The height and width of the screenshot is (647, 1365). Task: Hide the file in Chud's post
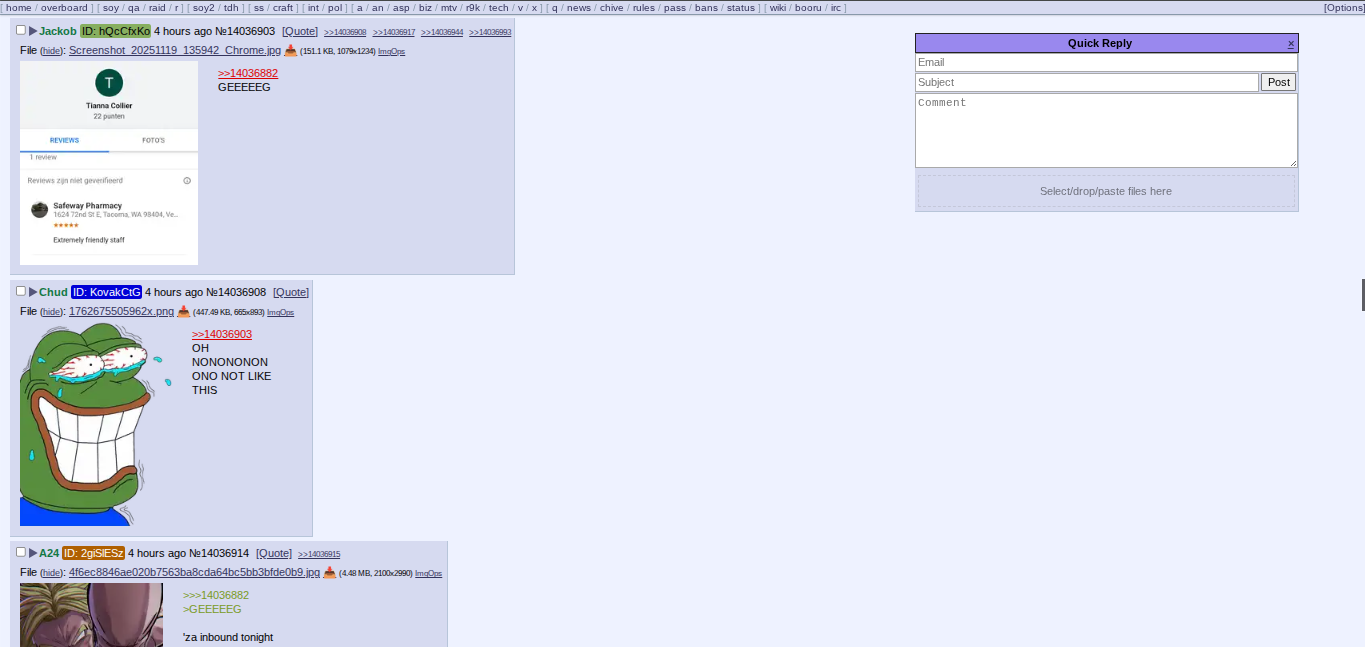[x=51, y=312]
